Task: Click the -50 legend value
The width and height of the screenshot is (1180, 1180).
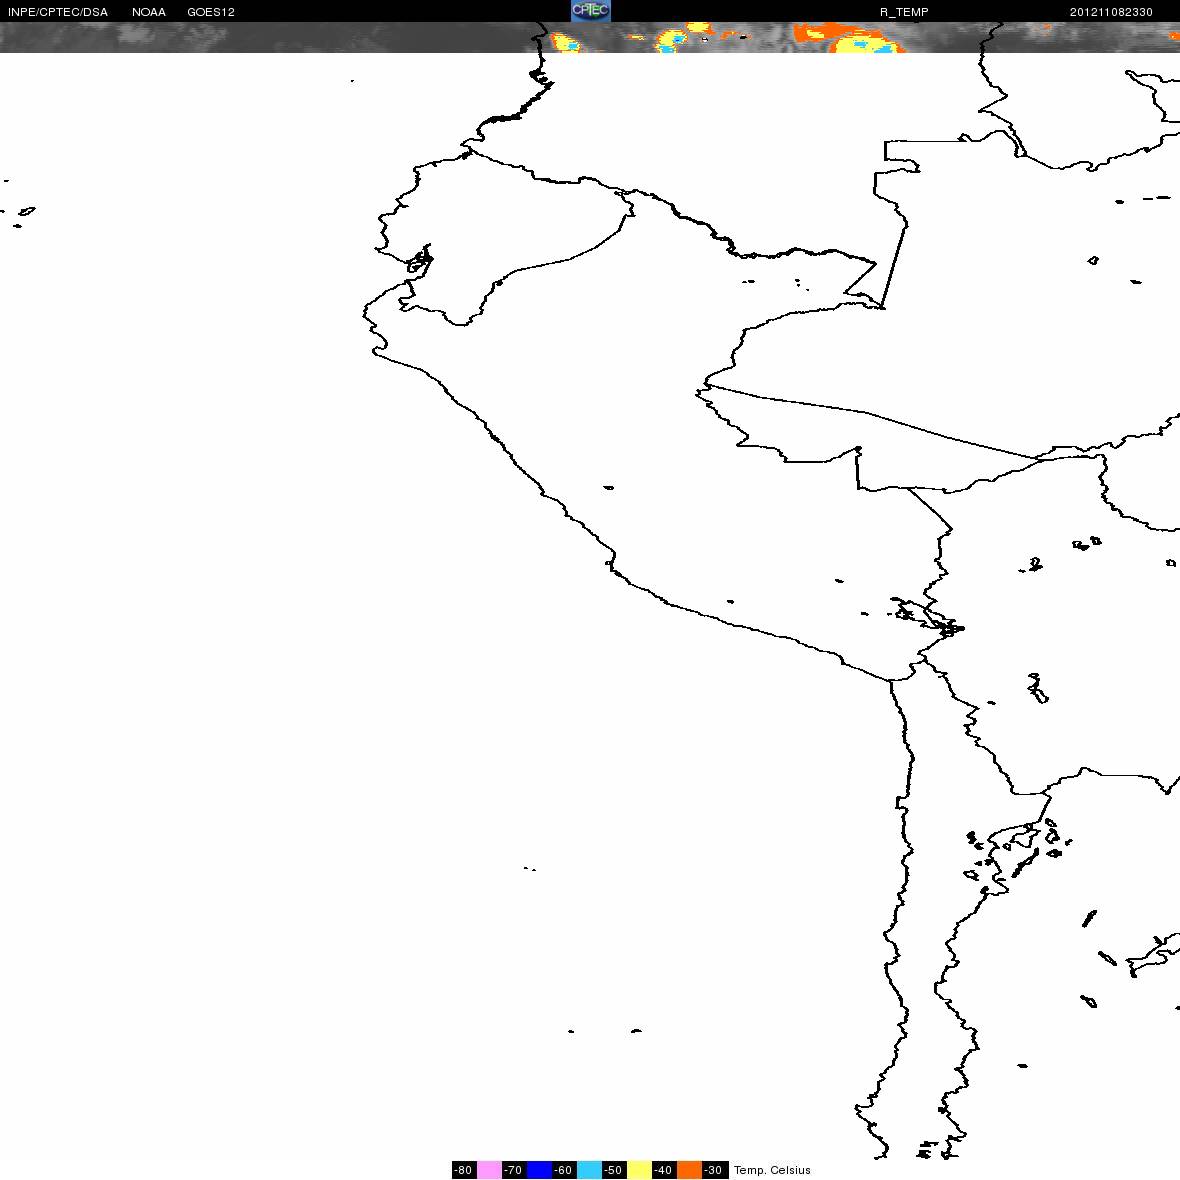Action: 614,1170
